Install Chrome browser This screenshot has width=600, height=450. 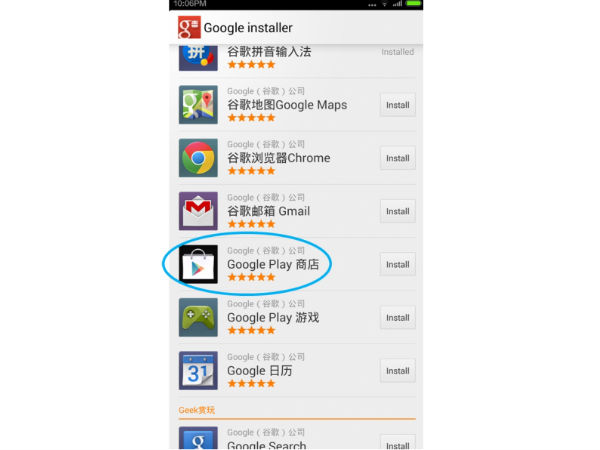(398, 158)
